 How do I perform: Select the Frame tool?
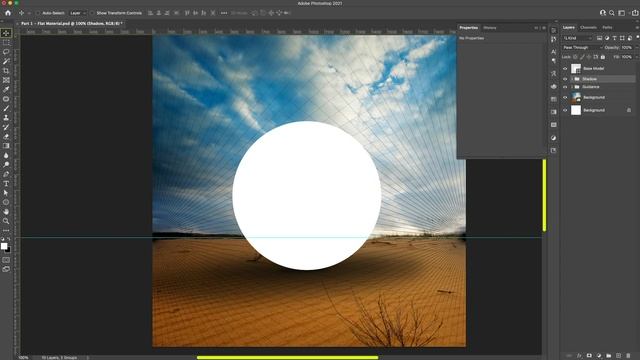tap(6, 80)
